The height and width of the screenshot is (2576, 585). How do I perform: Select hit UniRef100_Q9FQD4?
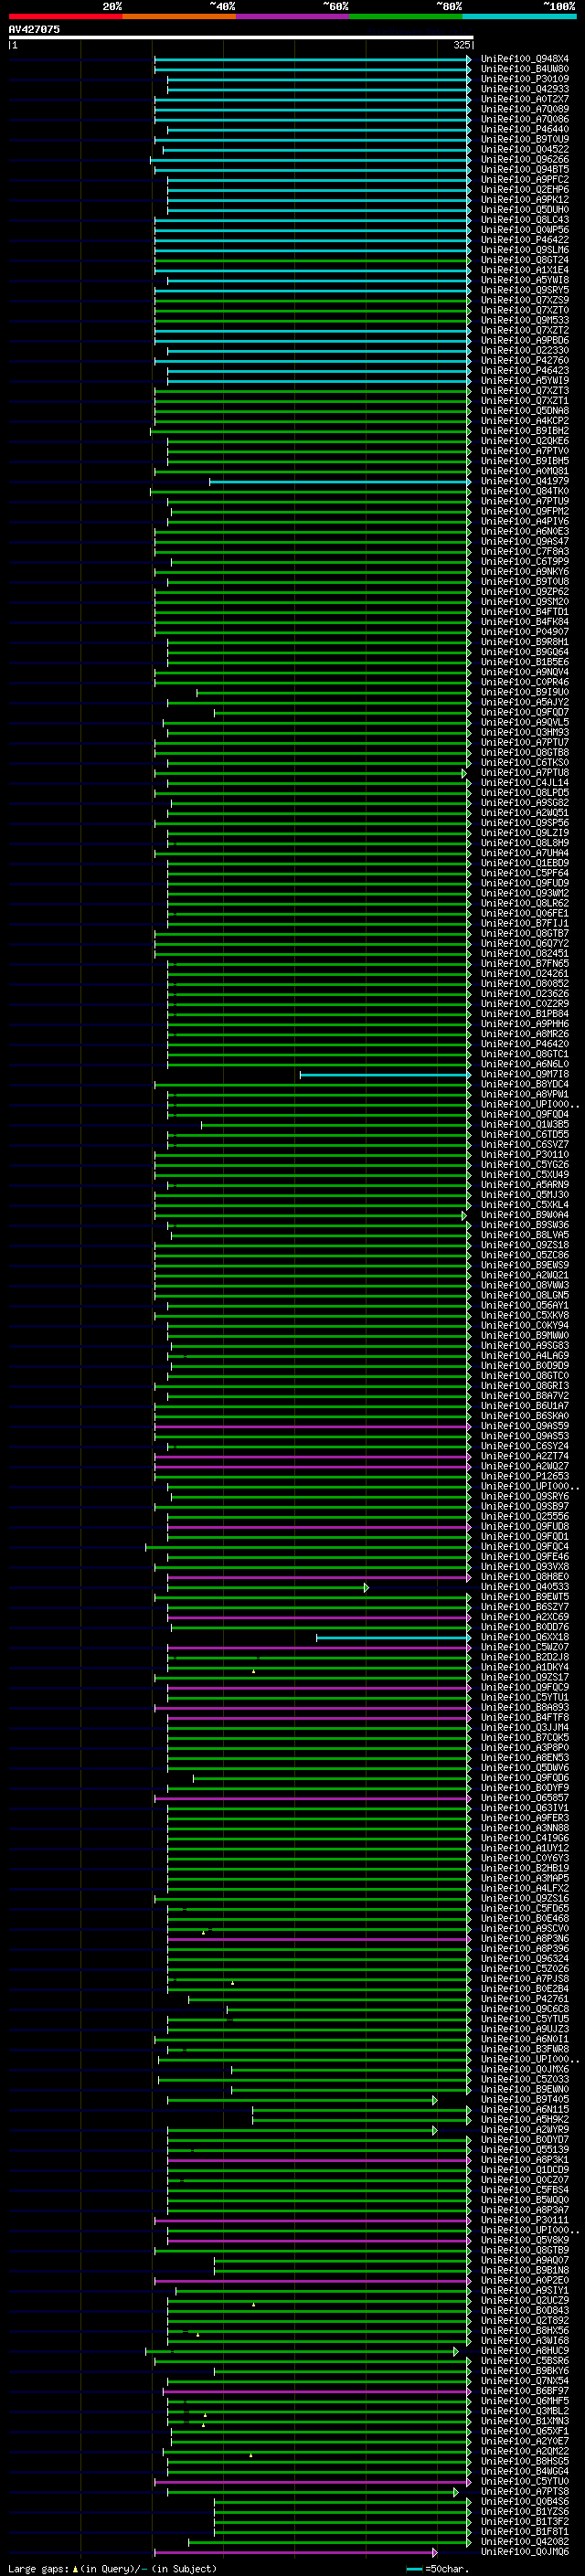(x=524, y=1114)
